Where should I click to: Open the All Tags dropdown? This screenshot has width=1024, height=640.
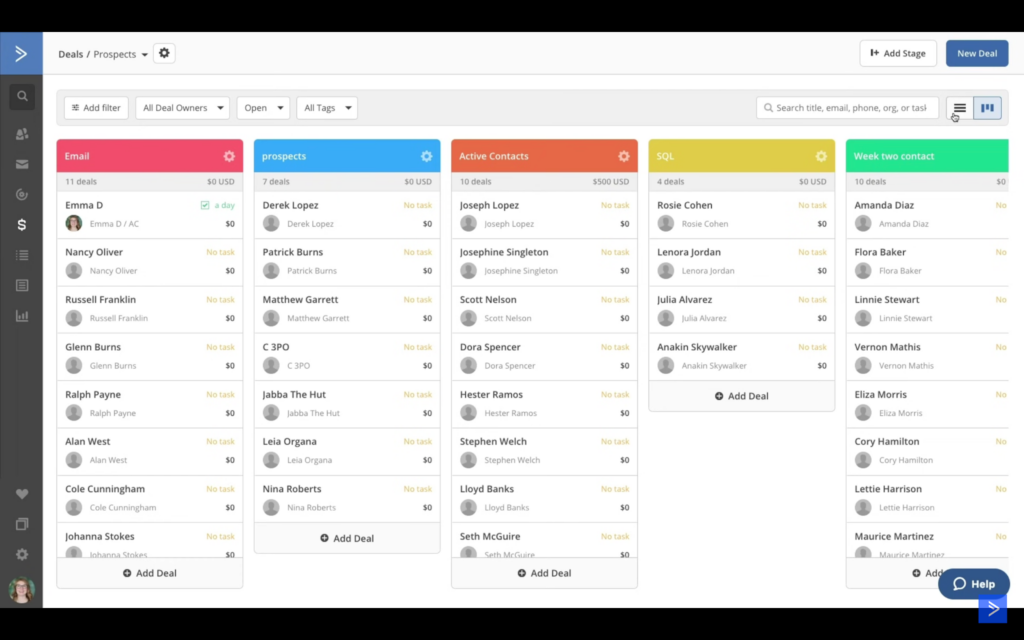click(326, 107)
